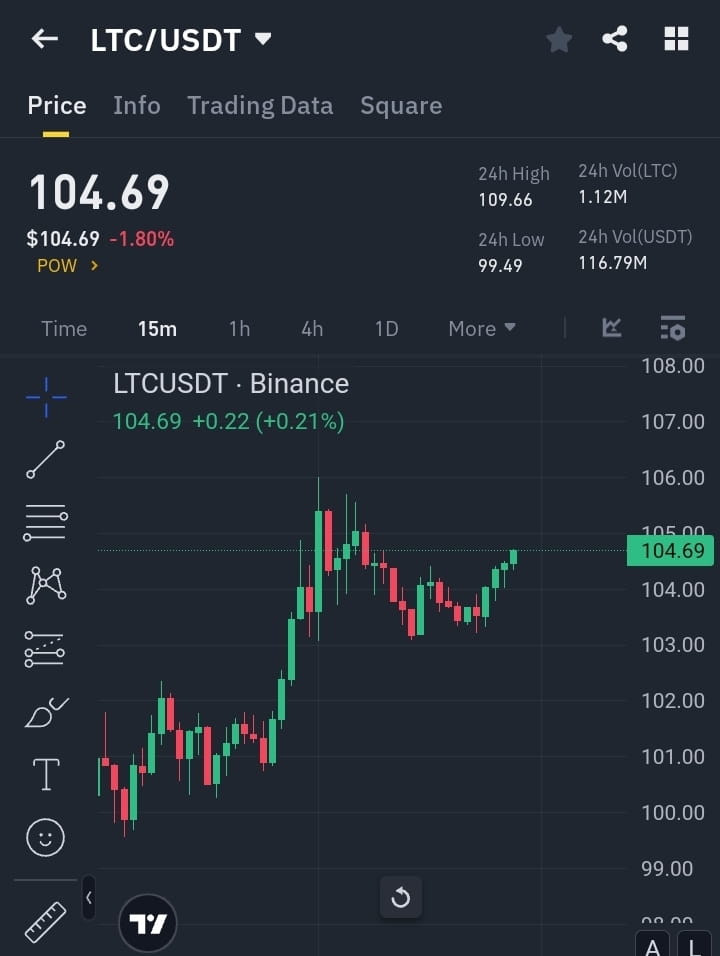Switch to the Price tab
This screenshot has width=720, height=956.
coord(57,105)
